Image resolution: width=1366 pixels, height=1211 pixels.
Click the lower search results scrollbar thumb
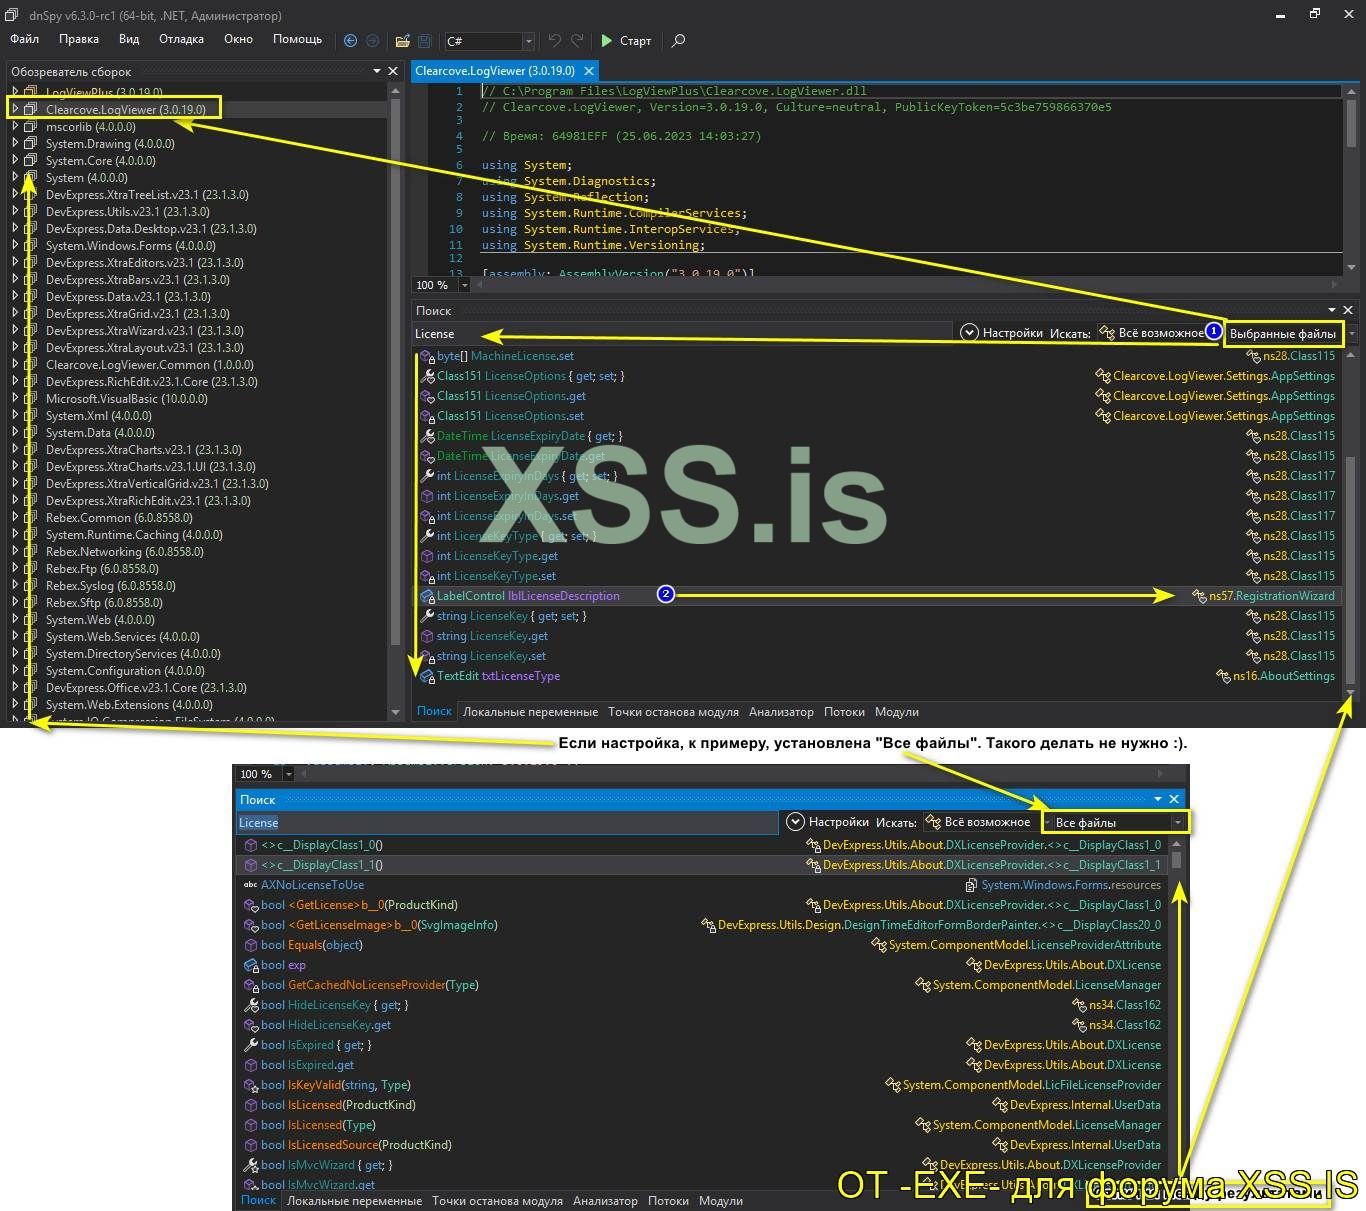pos(1177,860)
